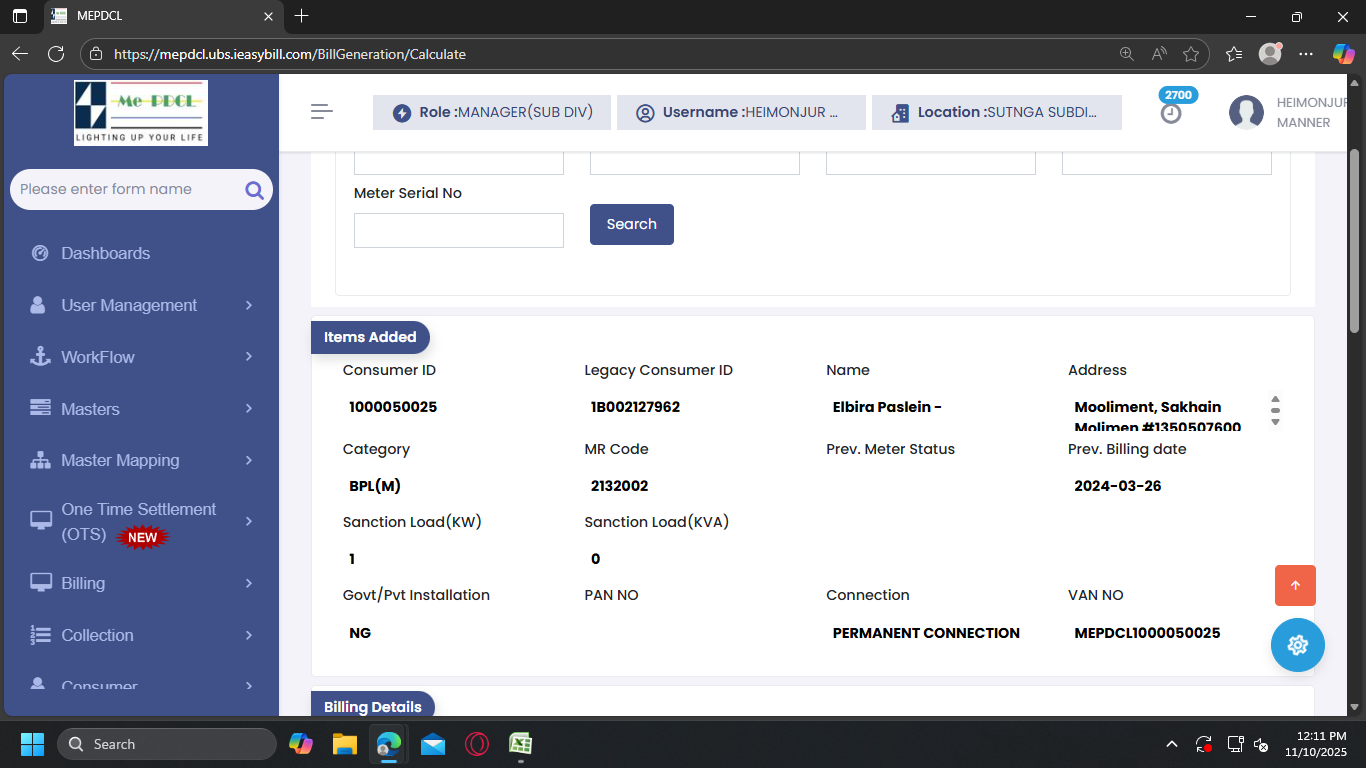Click the One Time Settlement monitor icon
The image size is (1366, 768).
click(x=41, y=521)
